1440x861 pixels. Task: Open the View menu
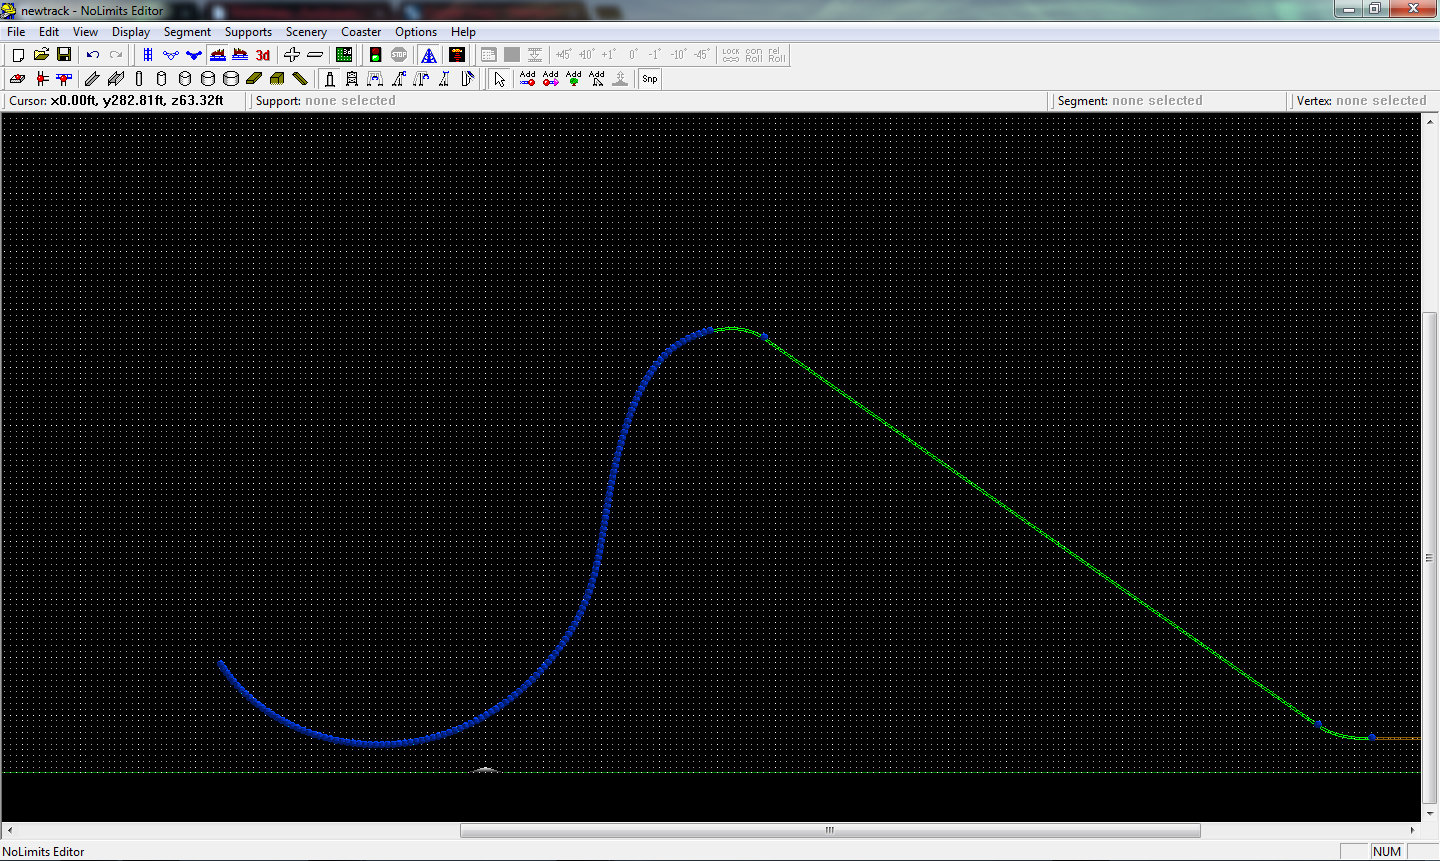85,32
